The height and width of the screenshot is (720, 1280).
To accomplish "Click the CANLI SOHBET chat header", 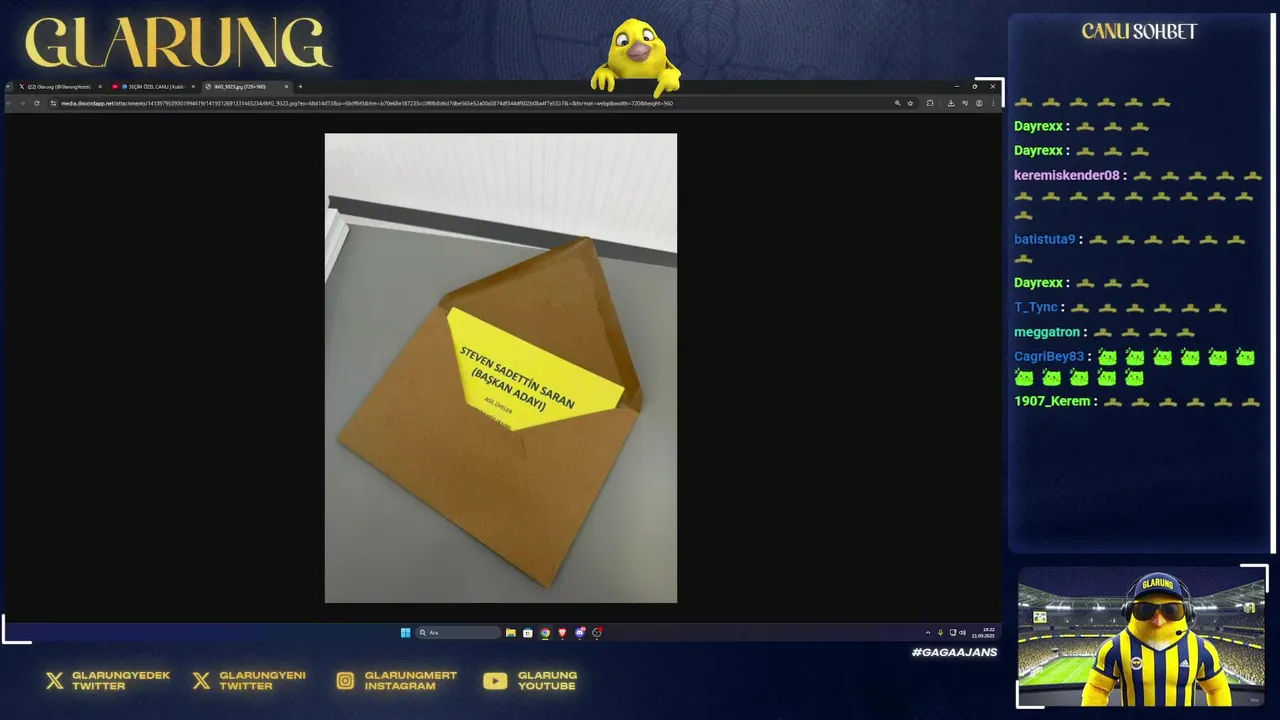I will click(x=1139, y=32).
